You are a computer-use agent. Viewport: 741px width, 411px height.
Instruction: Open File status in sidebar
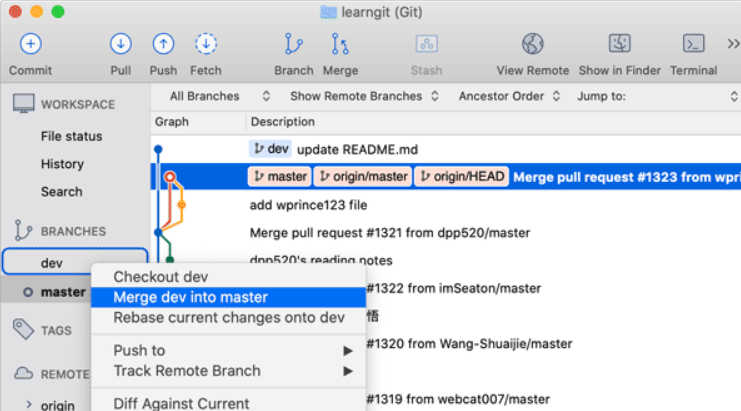tap(71, 137)
